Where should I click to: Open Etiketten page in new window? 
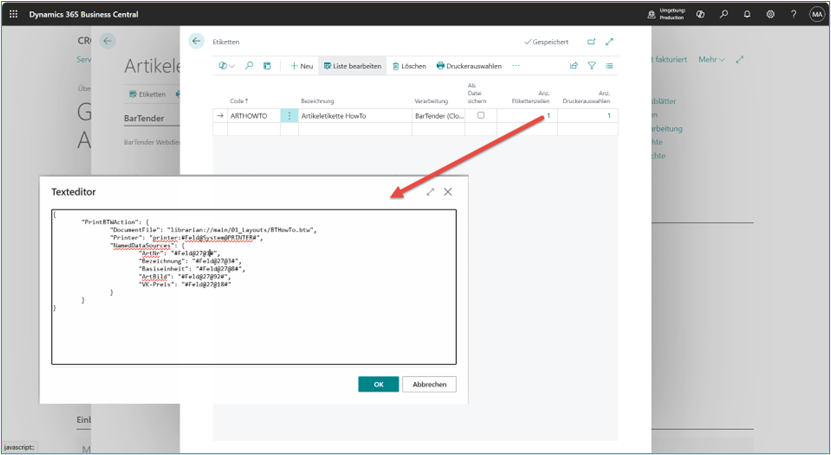[x=591, y=42]
